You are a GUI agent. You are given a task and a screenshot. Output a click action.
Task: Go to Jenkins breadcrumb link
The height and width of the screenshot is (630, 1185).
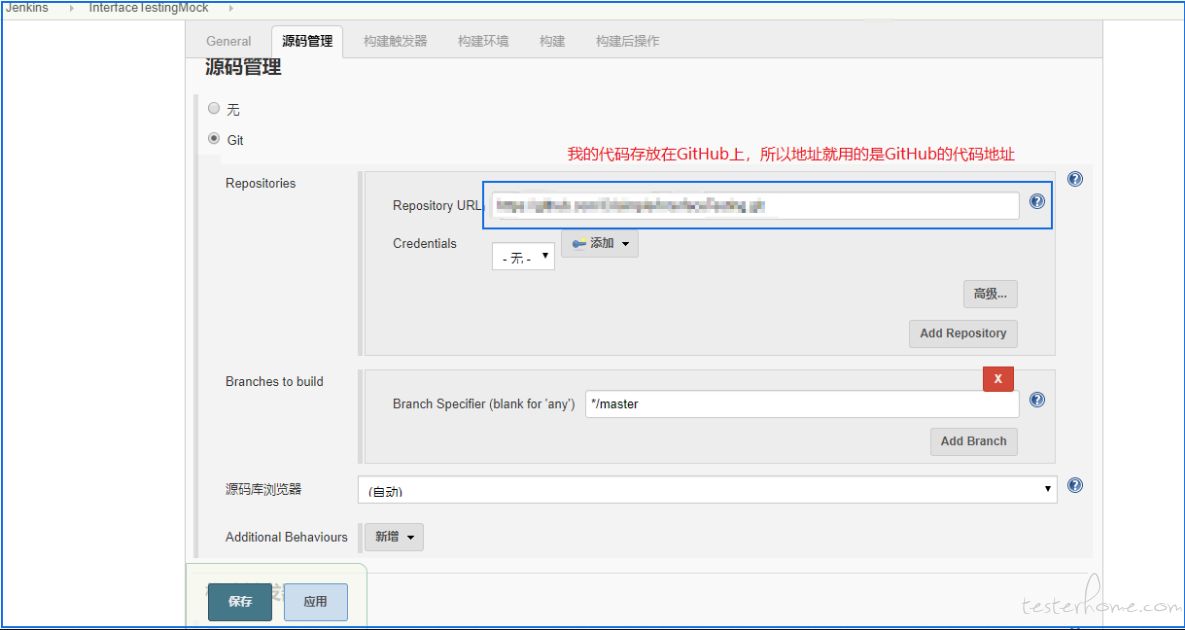click(x=26, y=8)
